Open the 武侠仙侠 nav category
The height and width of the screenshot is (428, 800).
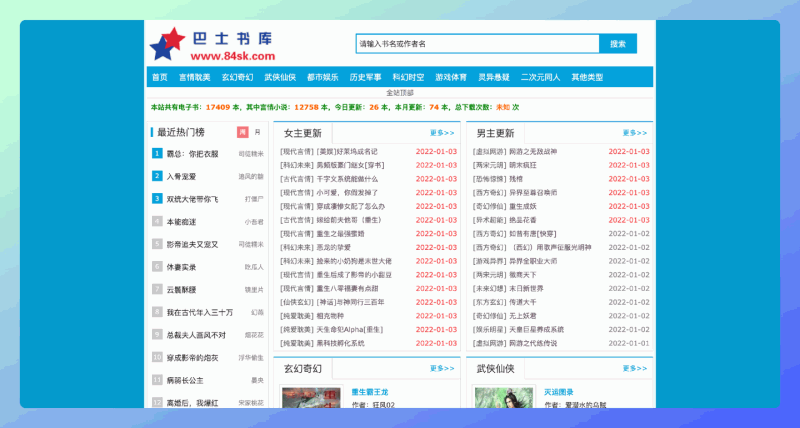[280, 77]
